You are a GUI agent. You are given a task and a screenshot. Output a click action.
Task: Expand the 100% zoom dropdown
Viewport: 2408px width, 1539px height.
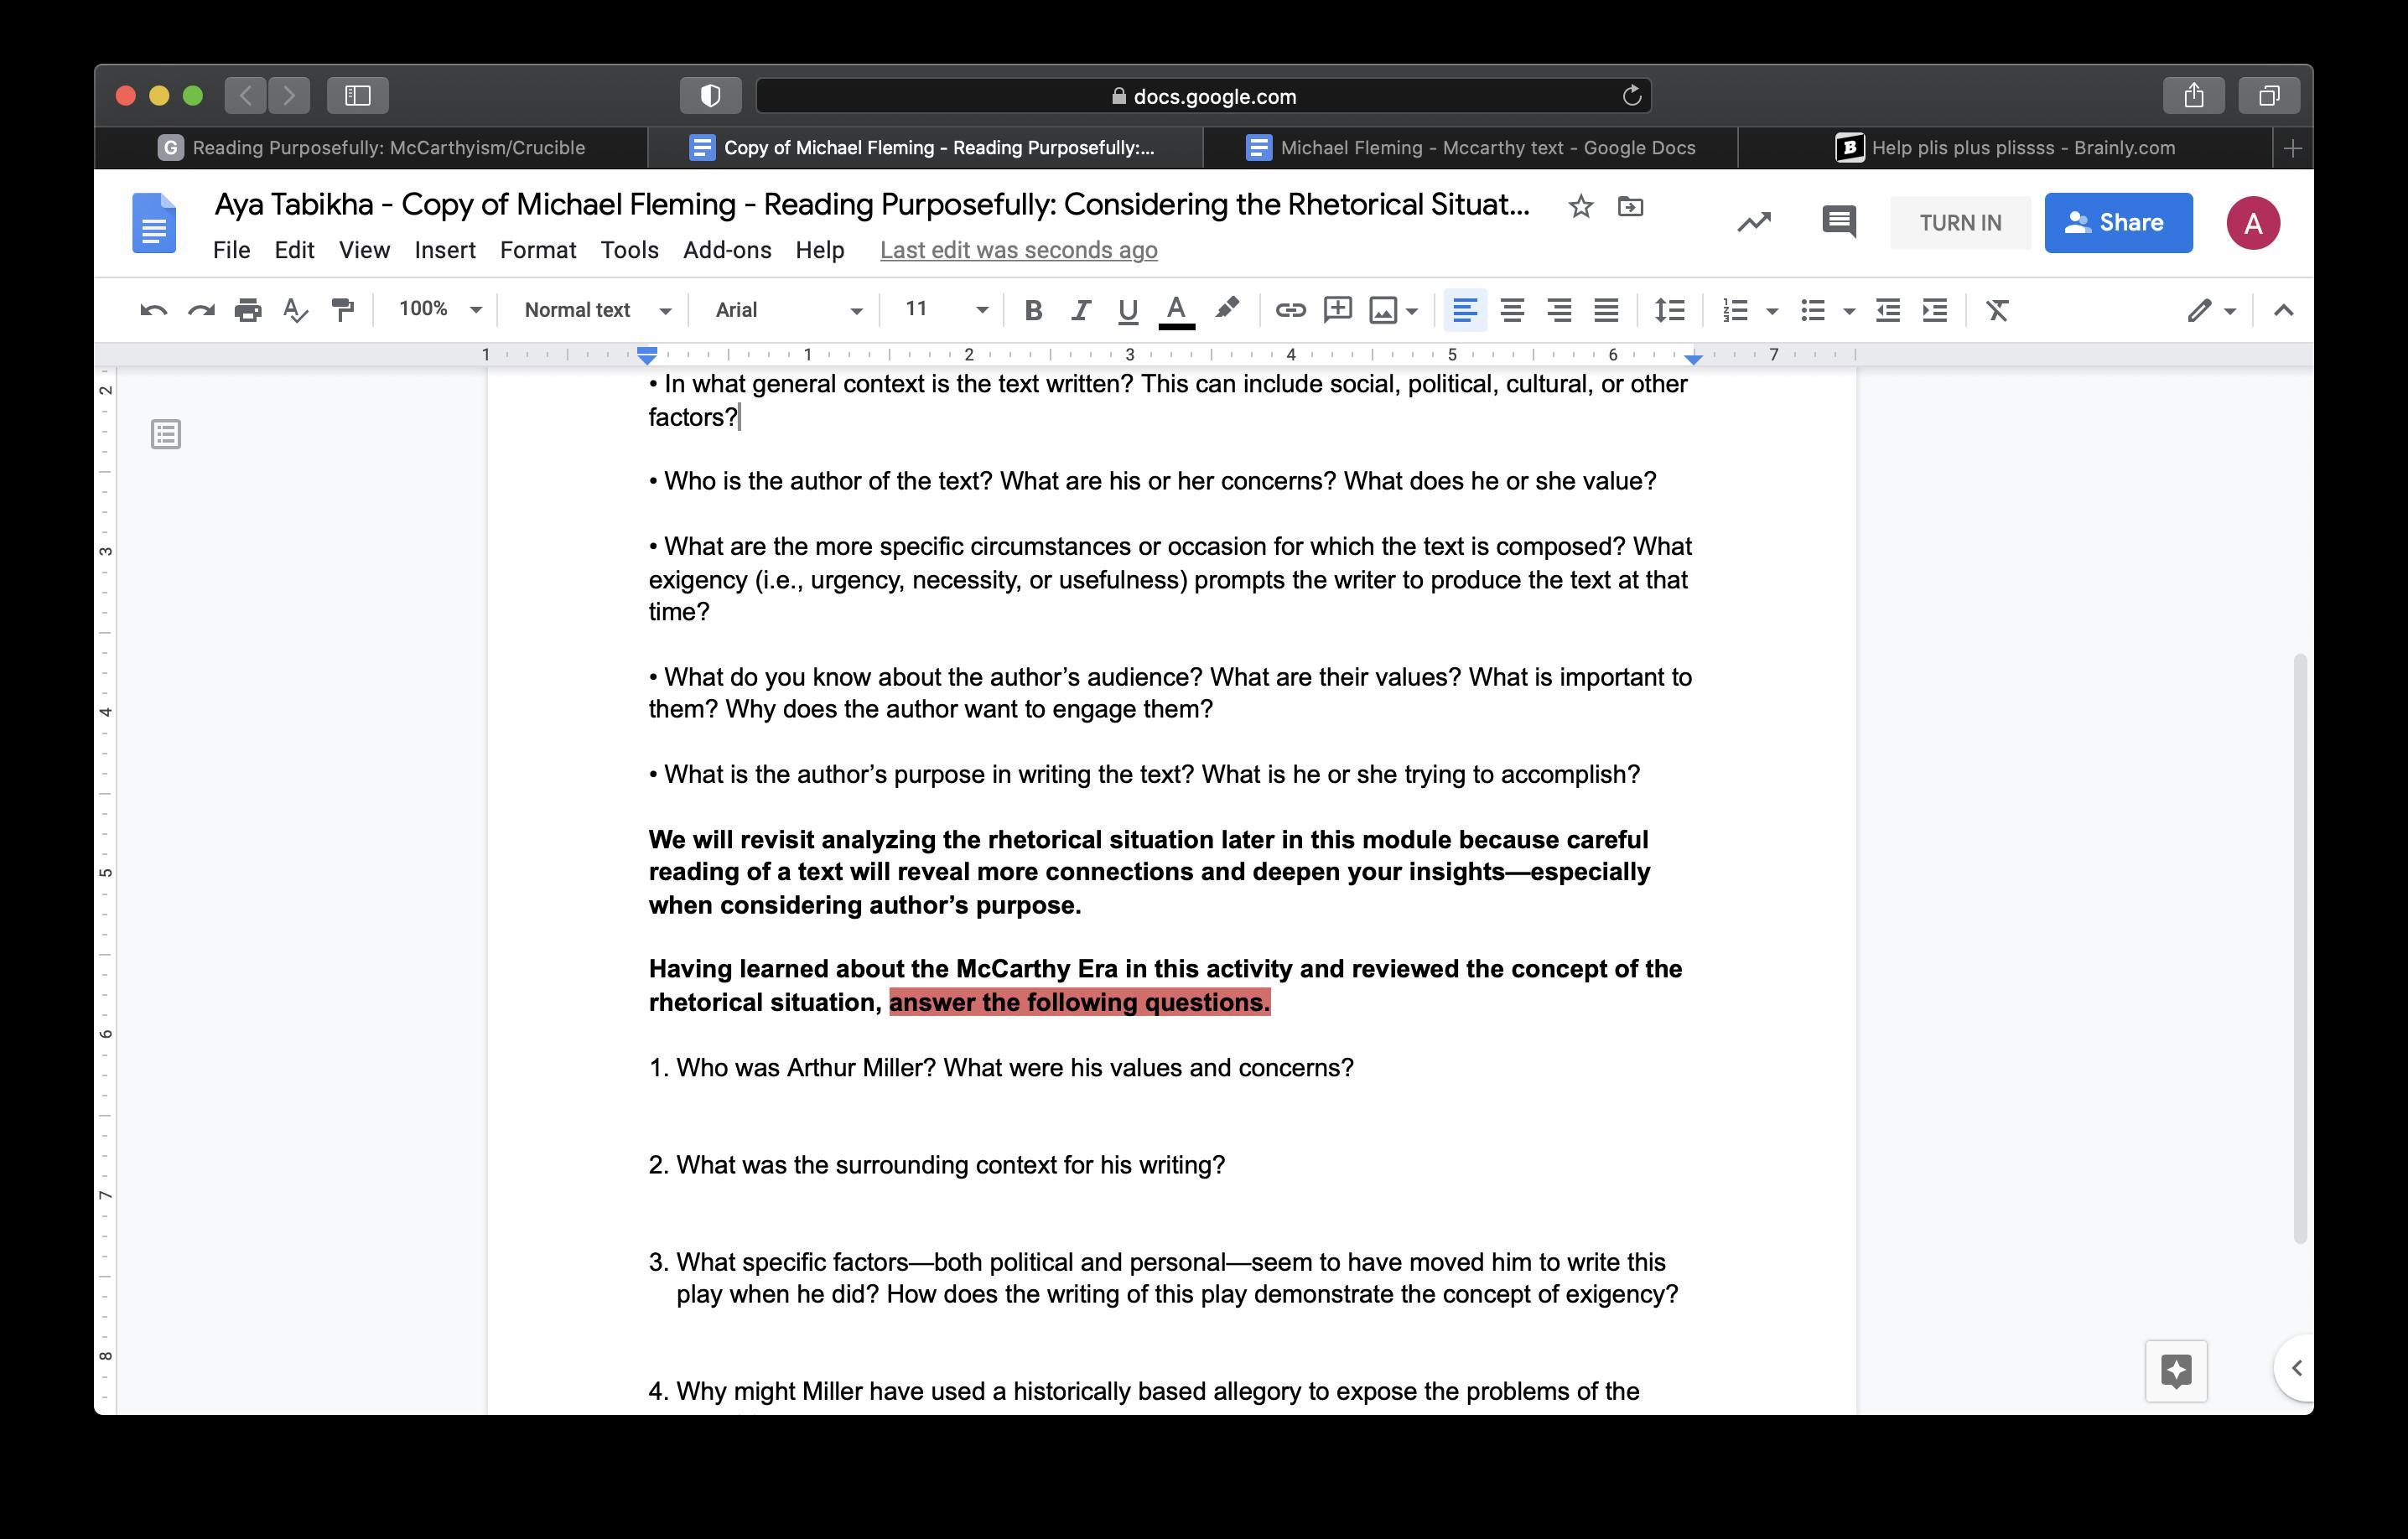pyautogui.click(x=439, y=310)
